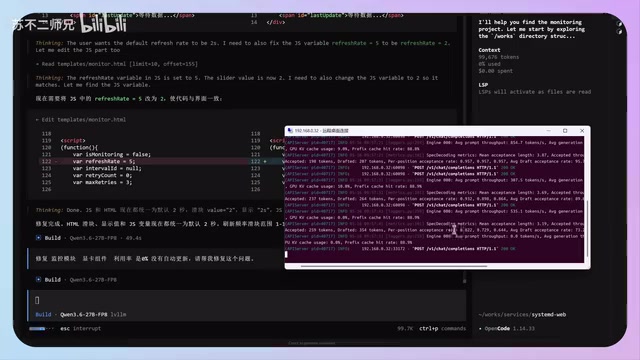Click the remote window horizontal scrollbar
This screenshot has height=360, width=640.
pyautogui.click(x=394, y=266)
